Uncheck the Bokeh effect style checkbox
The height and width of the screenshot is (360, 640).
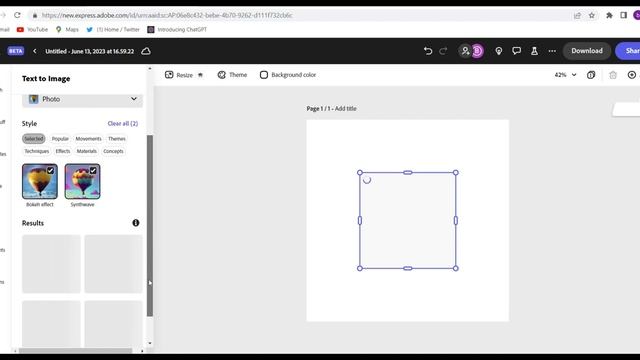tap(51, 171)
